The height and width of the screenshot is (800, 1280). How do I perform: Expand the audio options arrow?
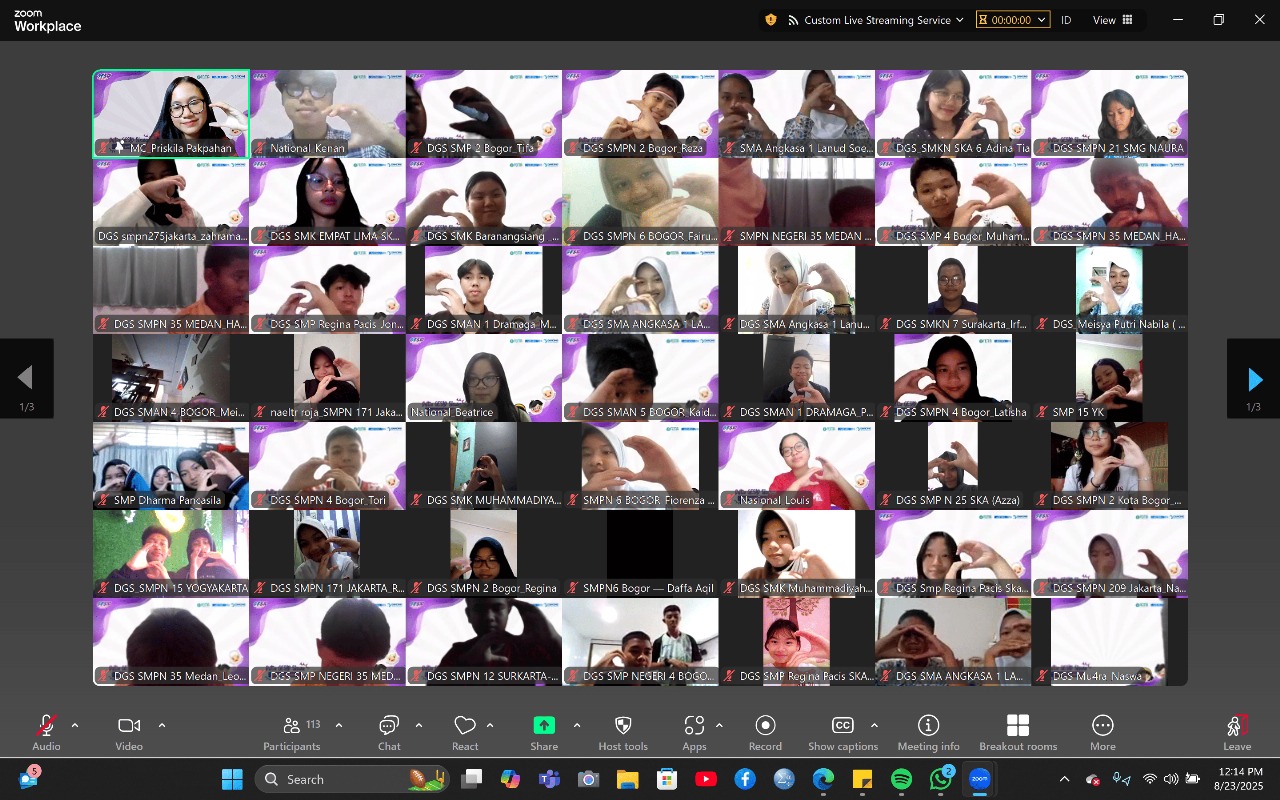coord(75,725)
